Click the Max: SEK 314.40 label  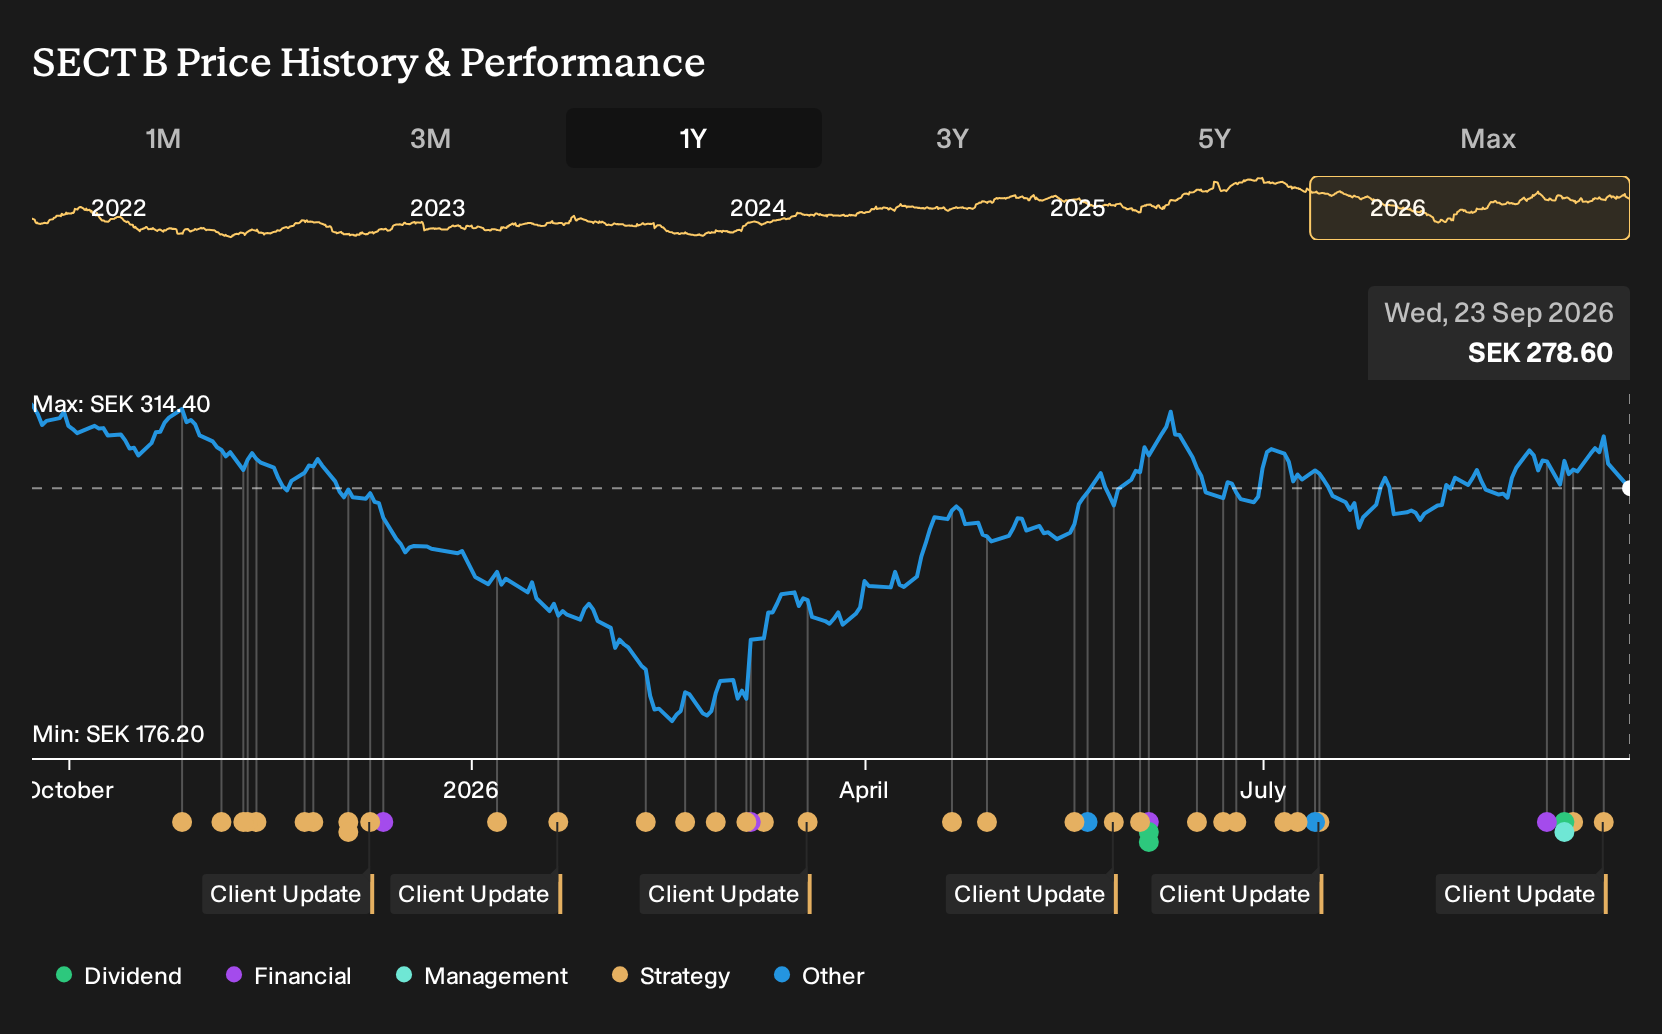pos(121,404)
